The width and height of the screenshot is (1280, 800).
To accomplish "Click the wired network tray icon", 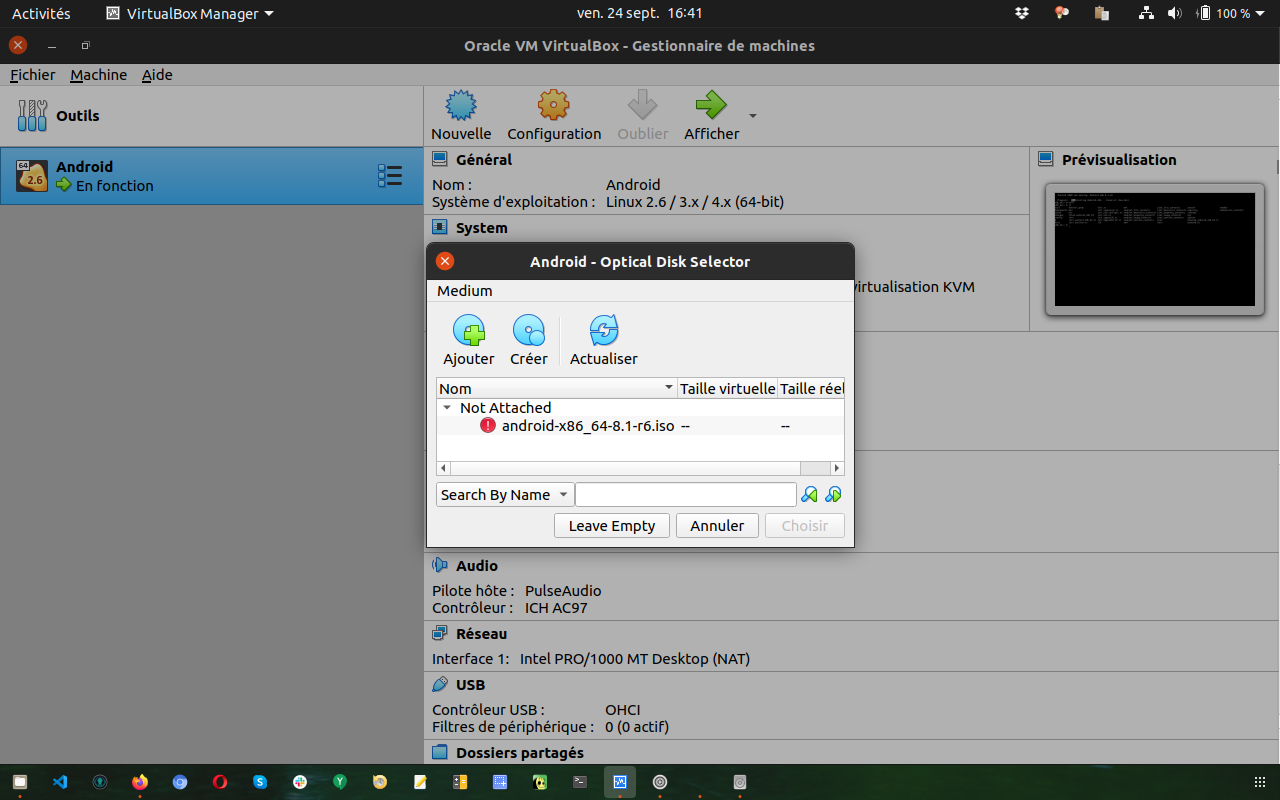I will point(1146,13).
